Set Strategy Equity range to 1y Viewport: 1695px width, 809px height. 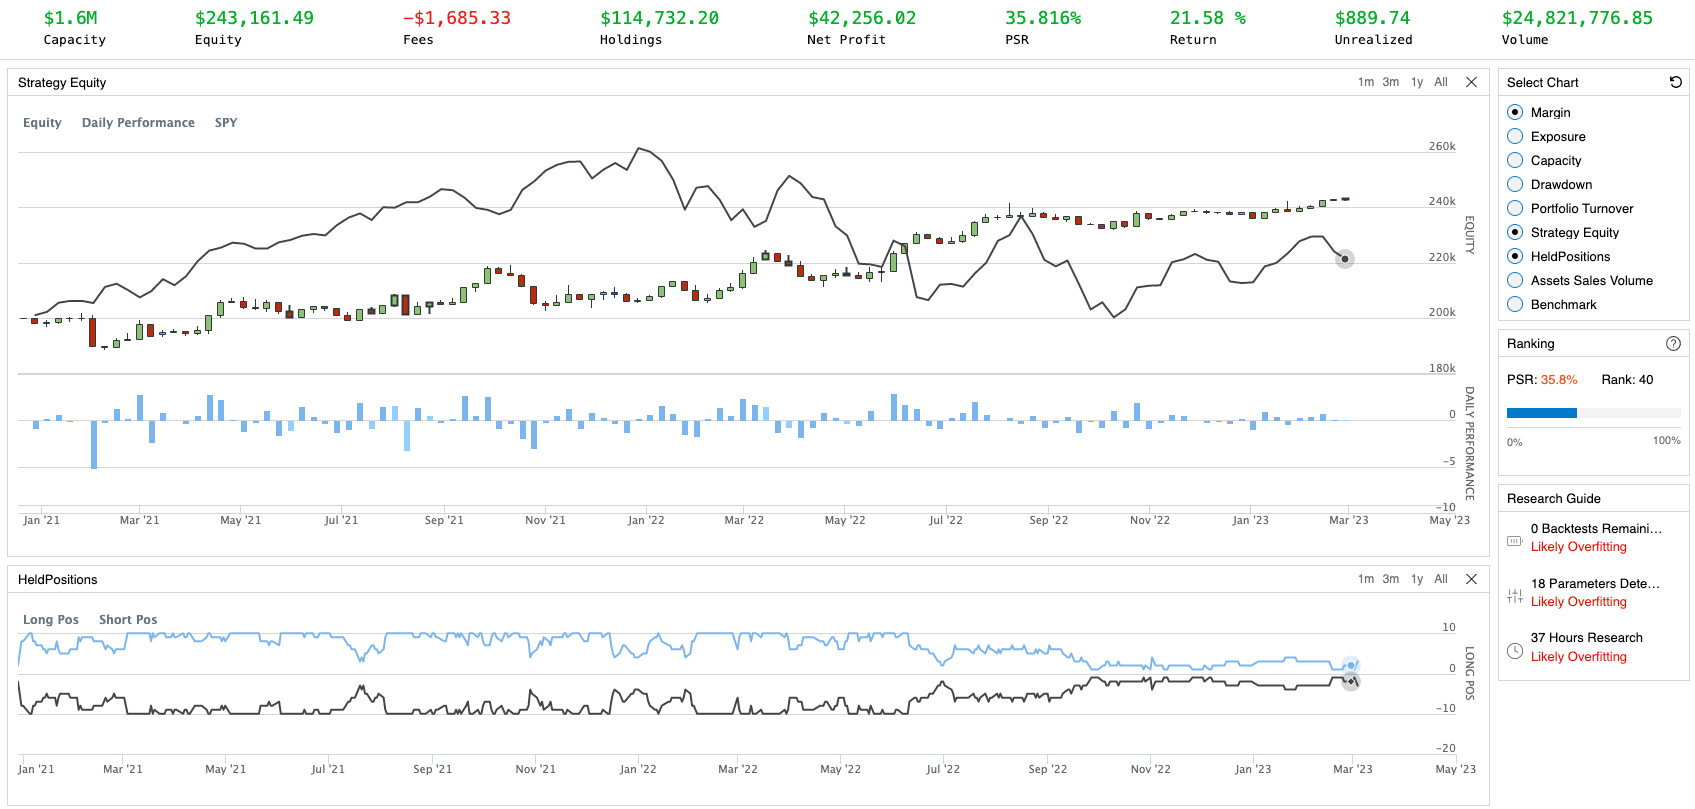click(x=1417, y=82)
